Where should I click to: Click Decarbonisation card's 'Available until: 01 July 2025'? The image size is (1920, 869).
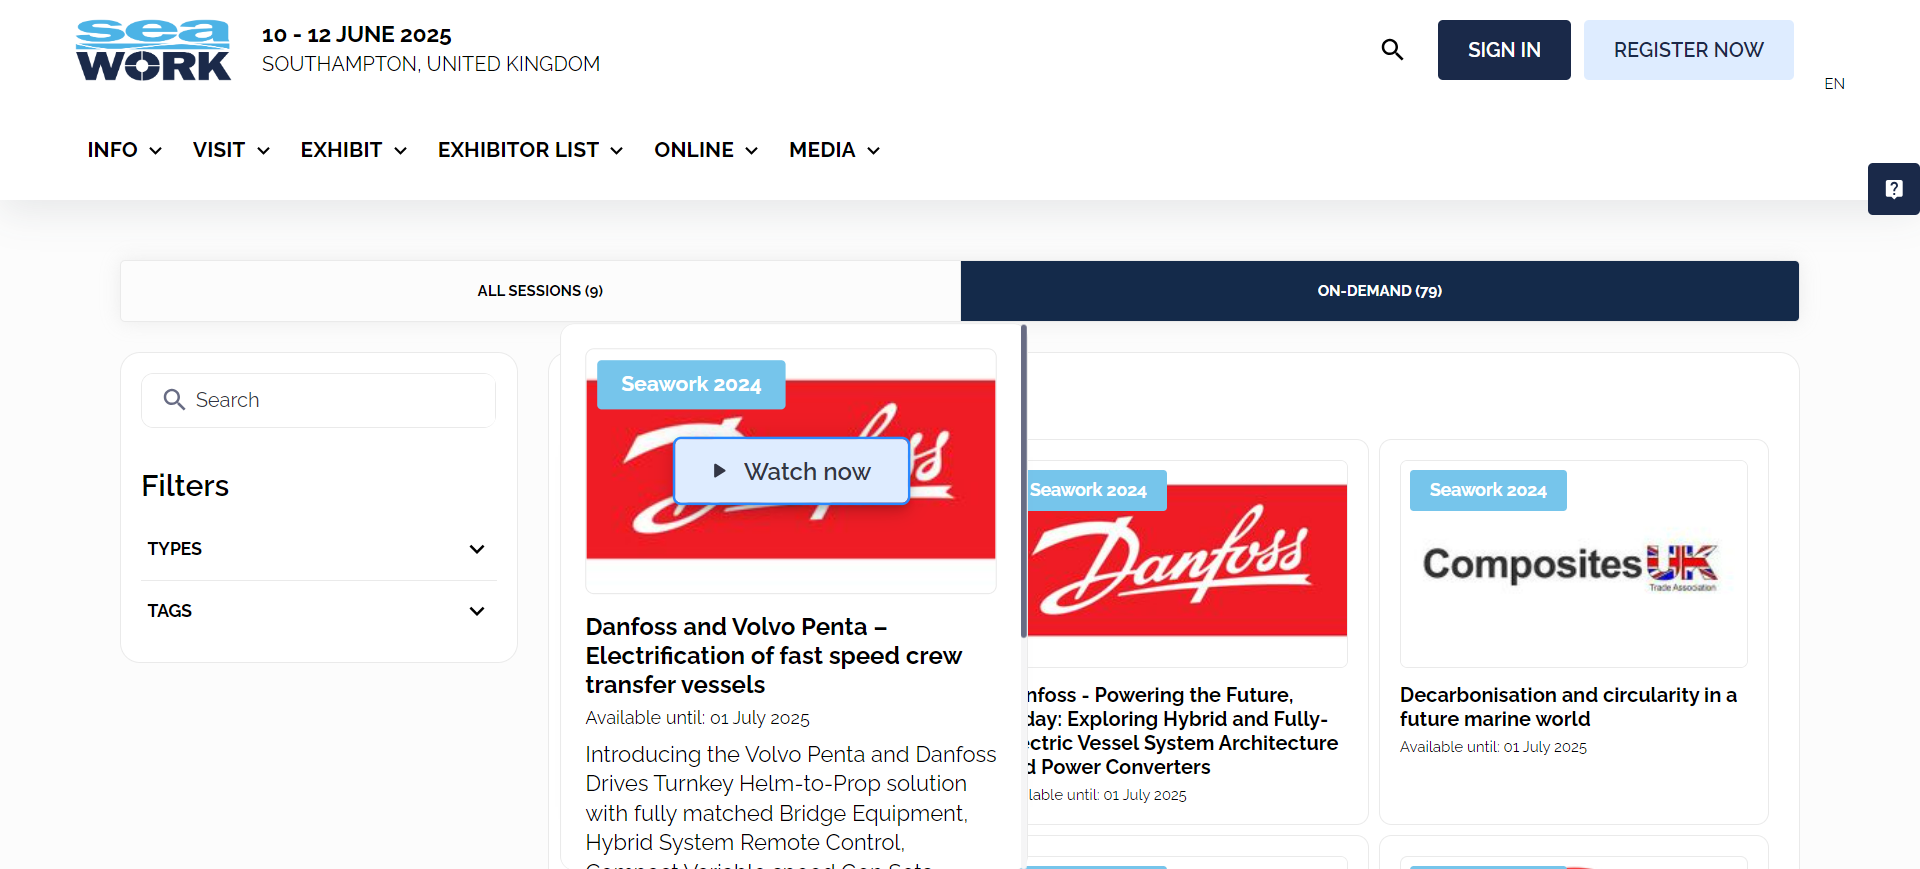(x=1493, y=747)
